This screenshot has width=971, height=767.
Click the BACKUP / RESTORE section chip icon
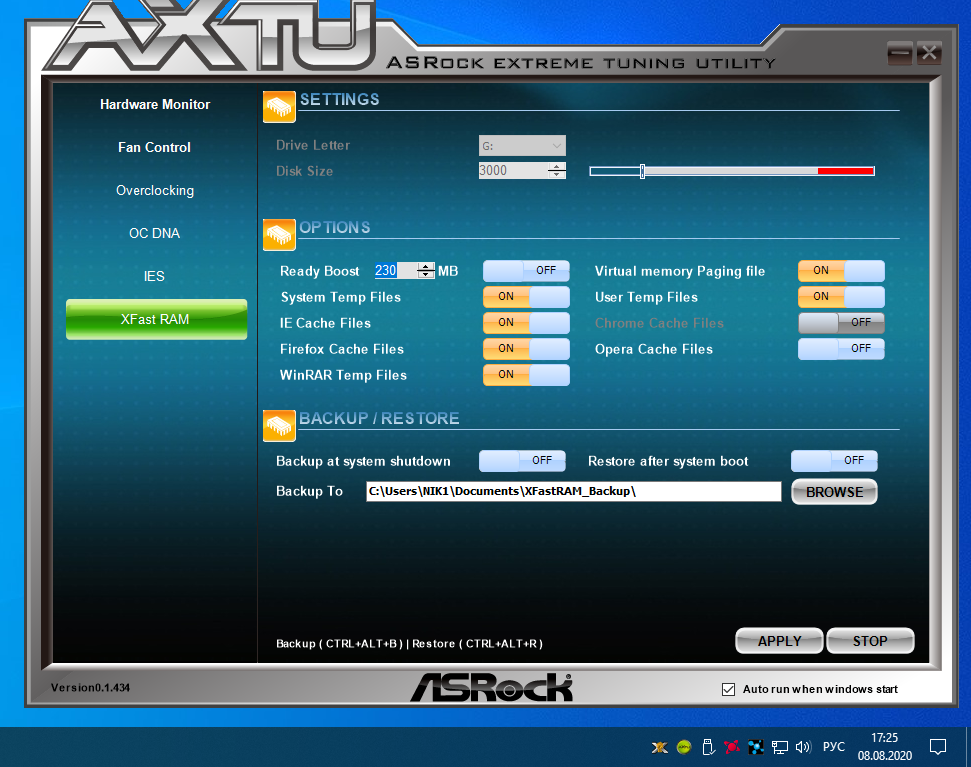coord(279,426)
